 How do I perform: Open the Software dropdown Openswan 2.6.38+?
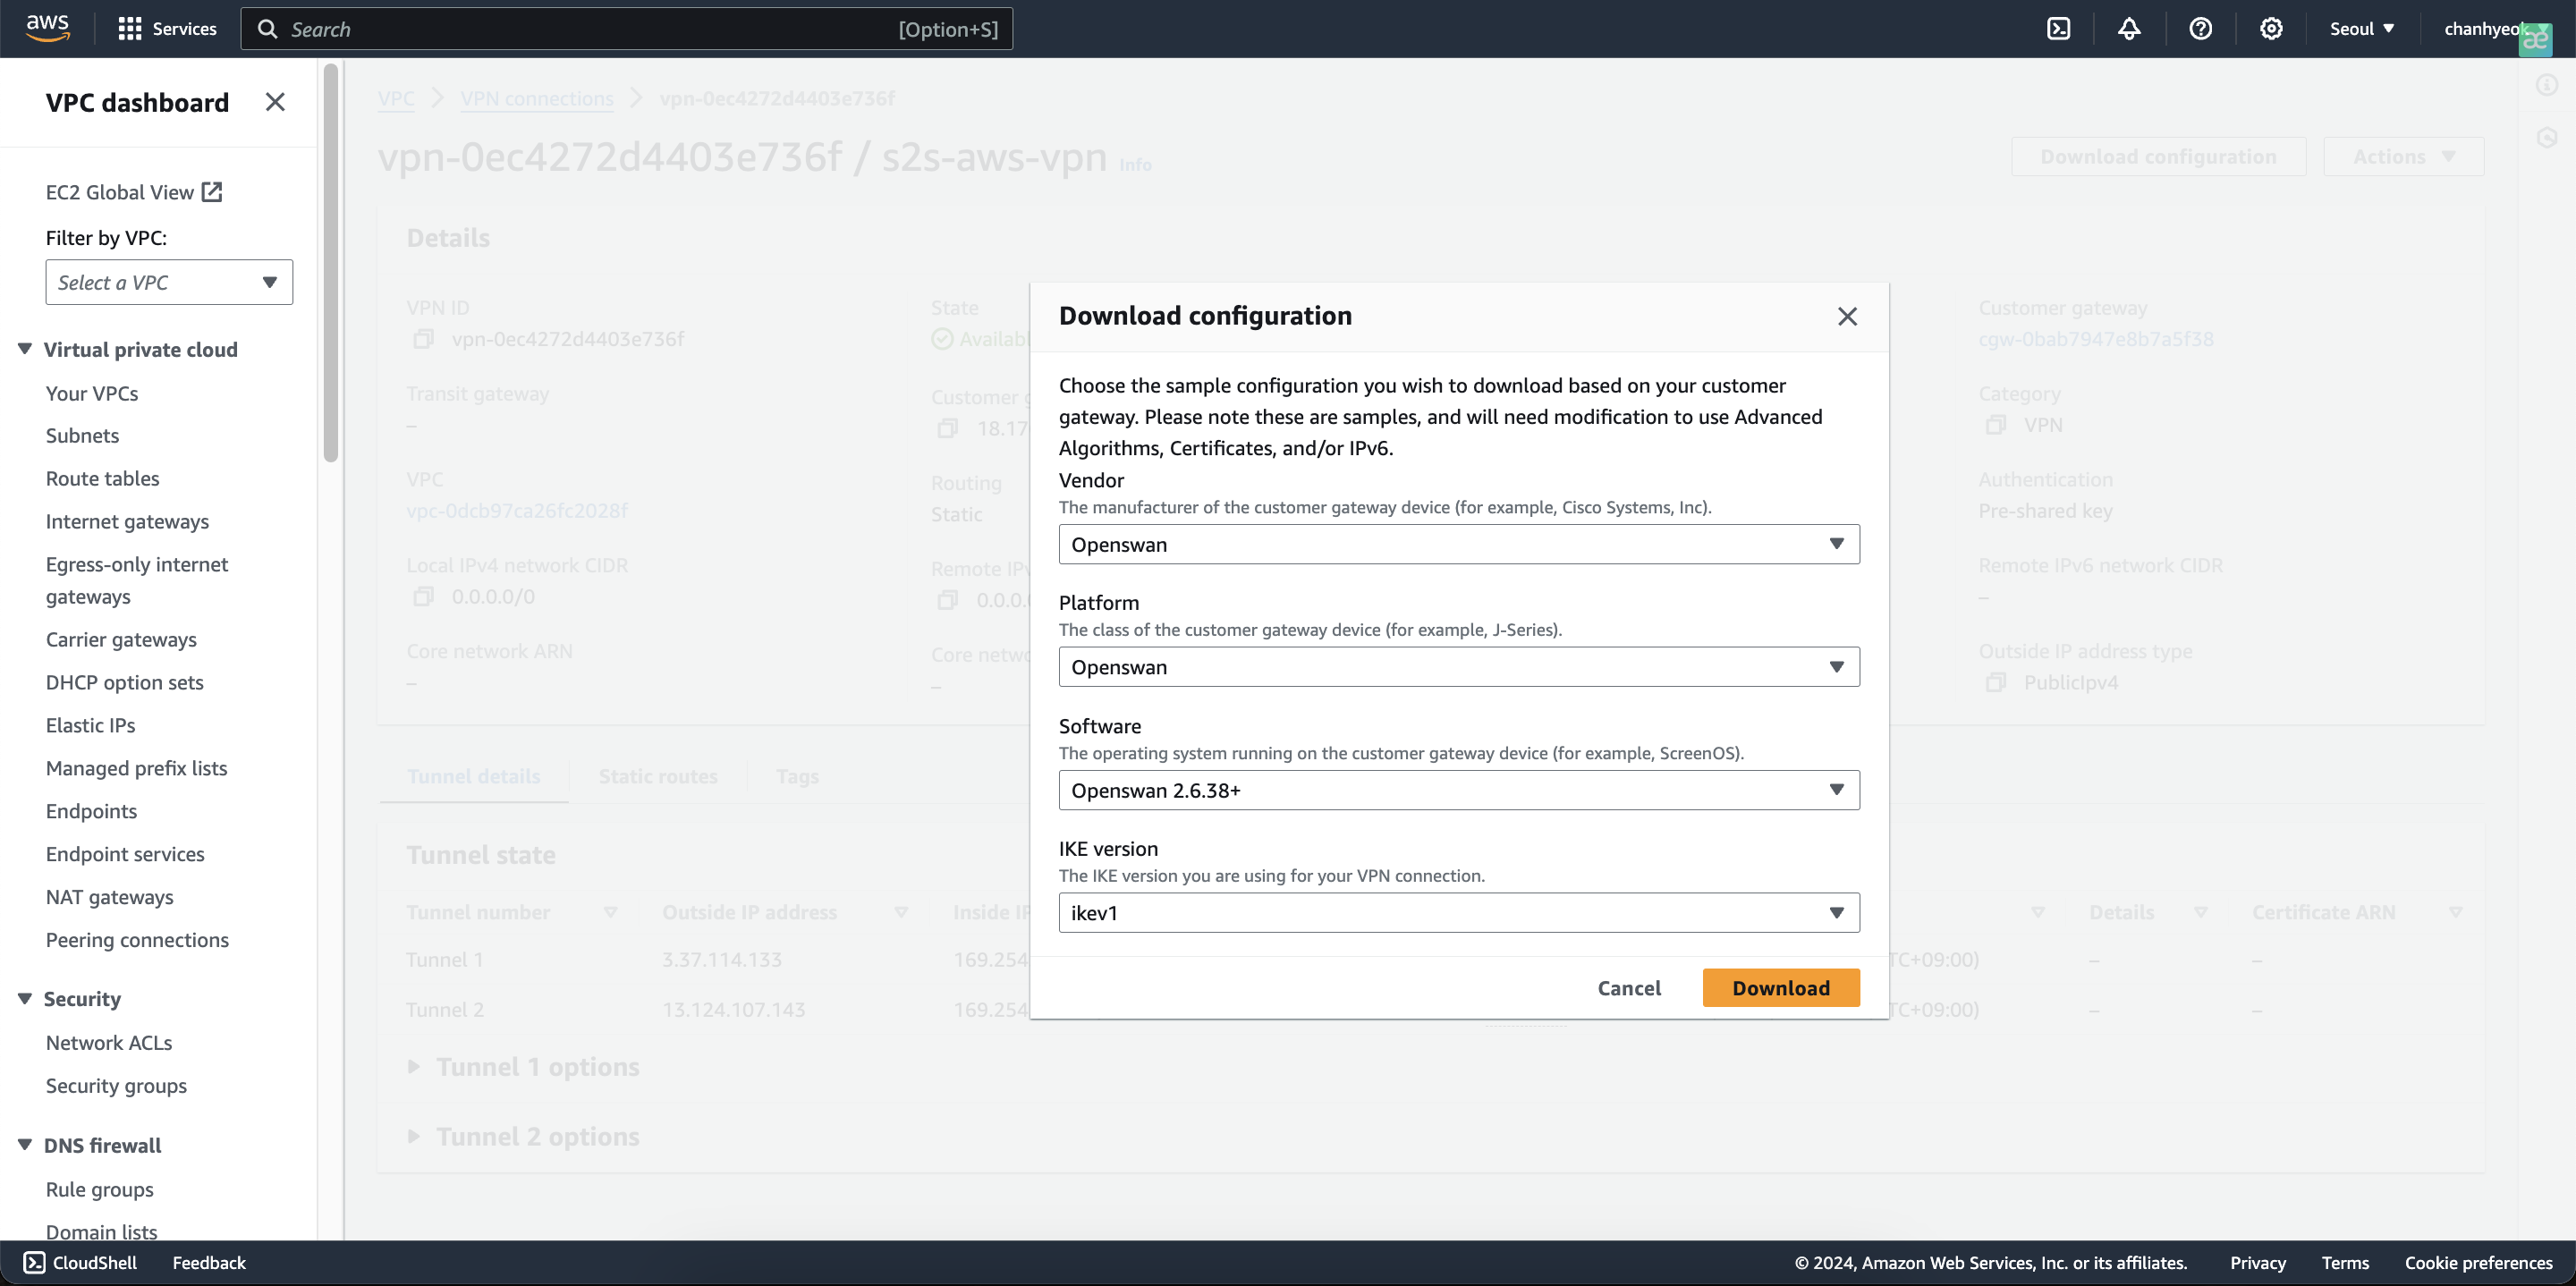(x=1458, y=790)
